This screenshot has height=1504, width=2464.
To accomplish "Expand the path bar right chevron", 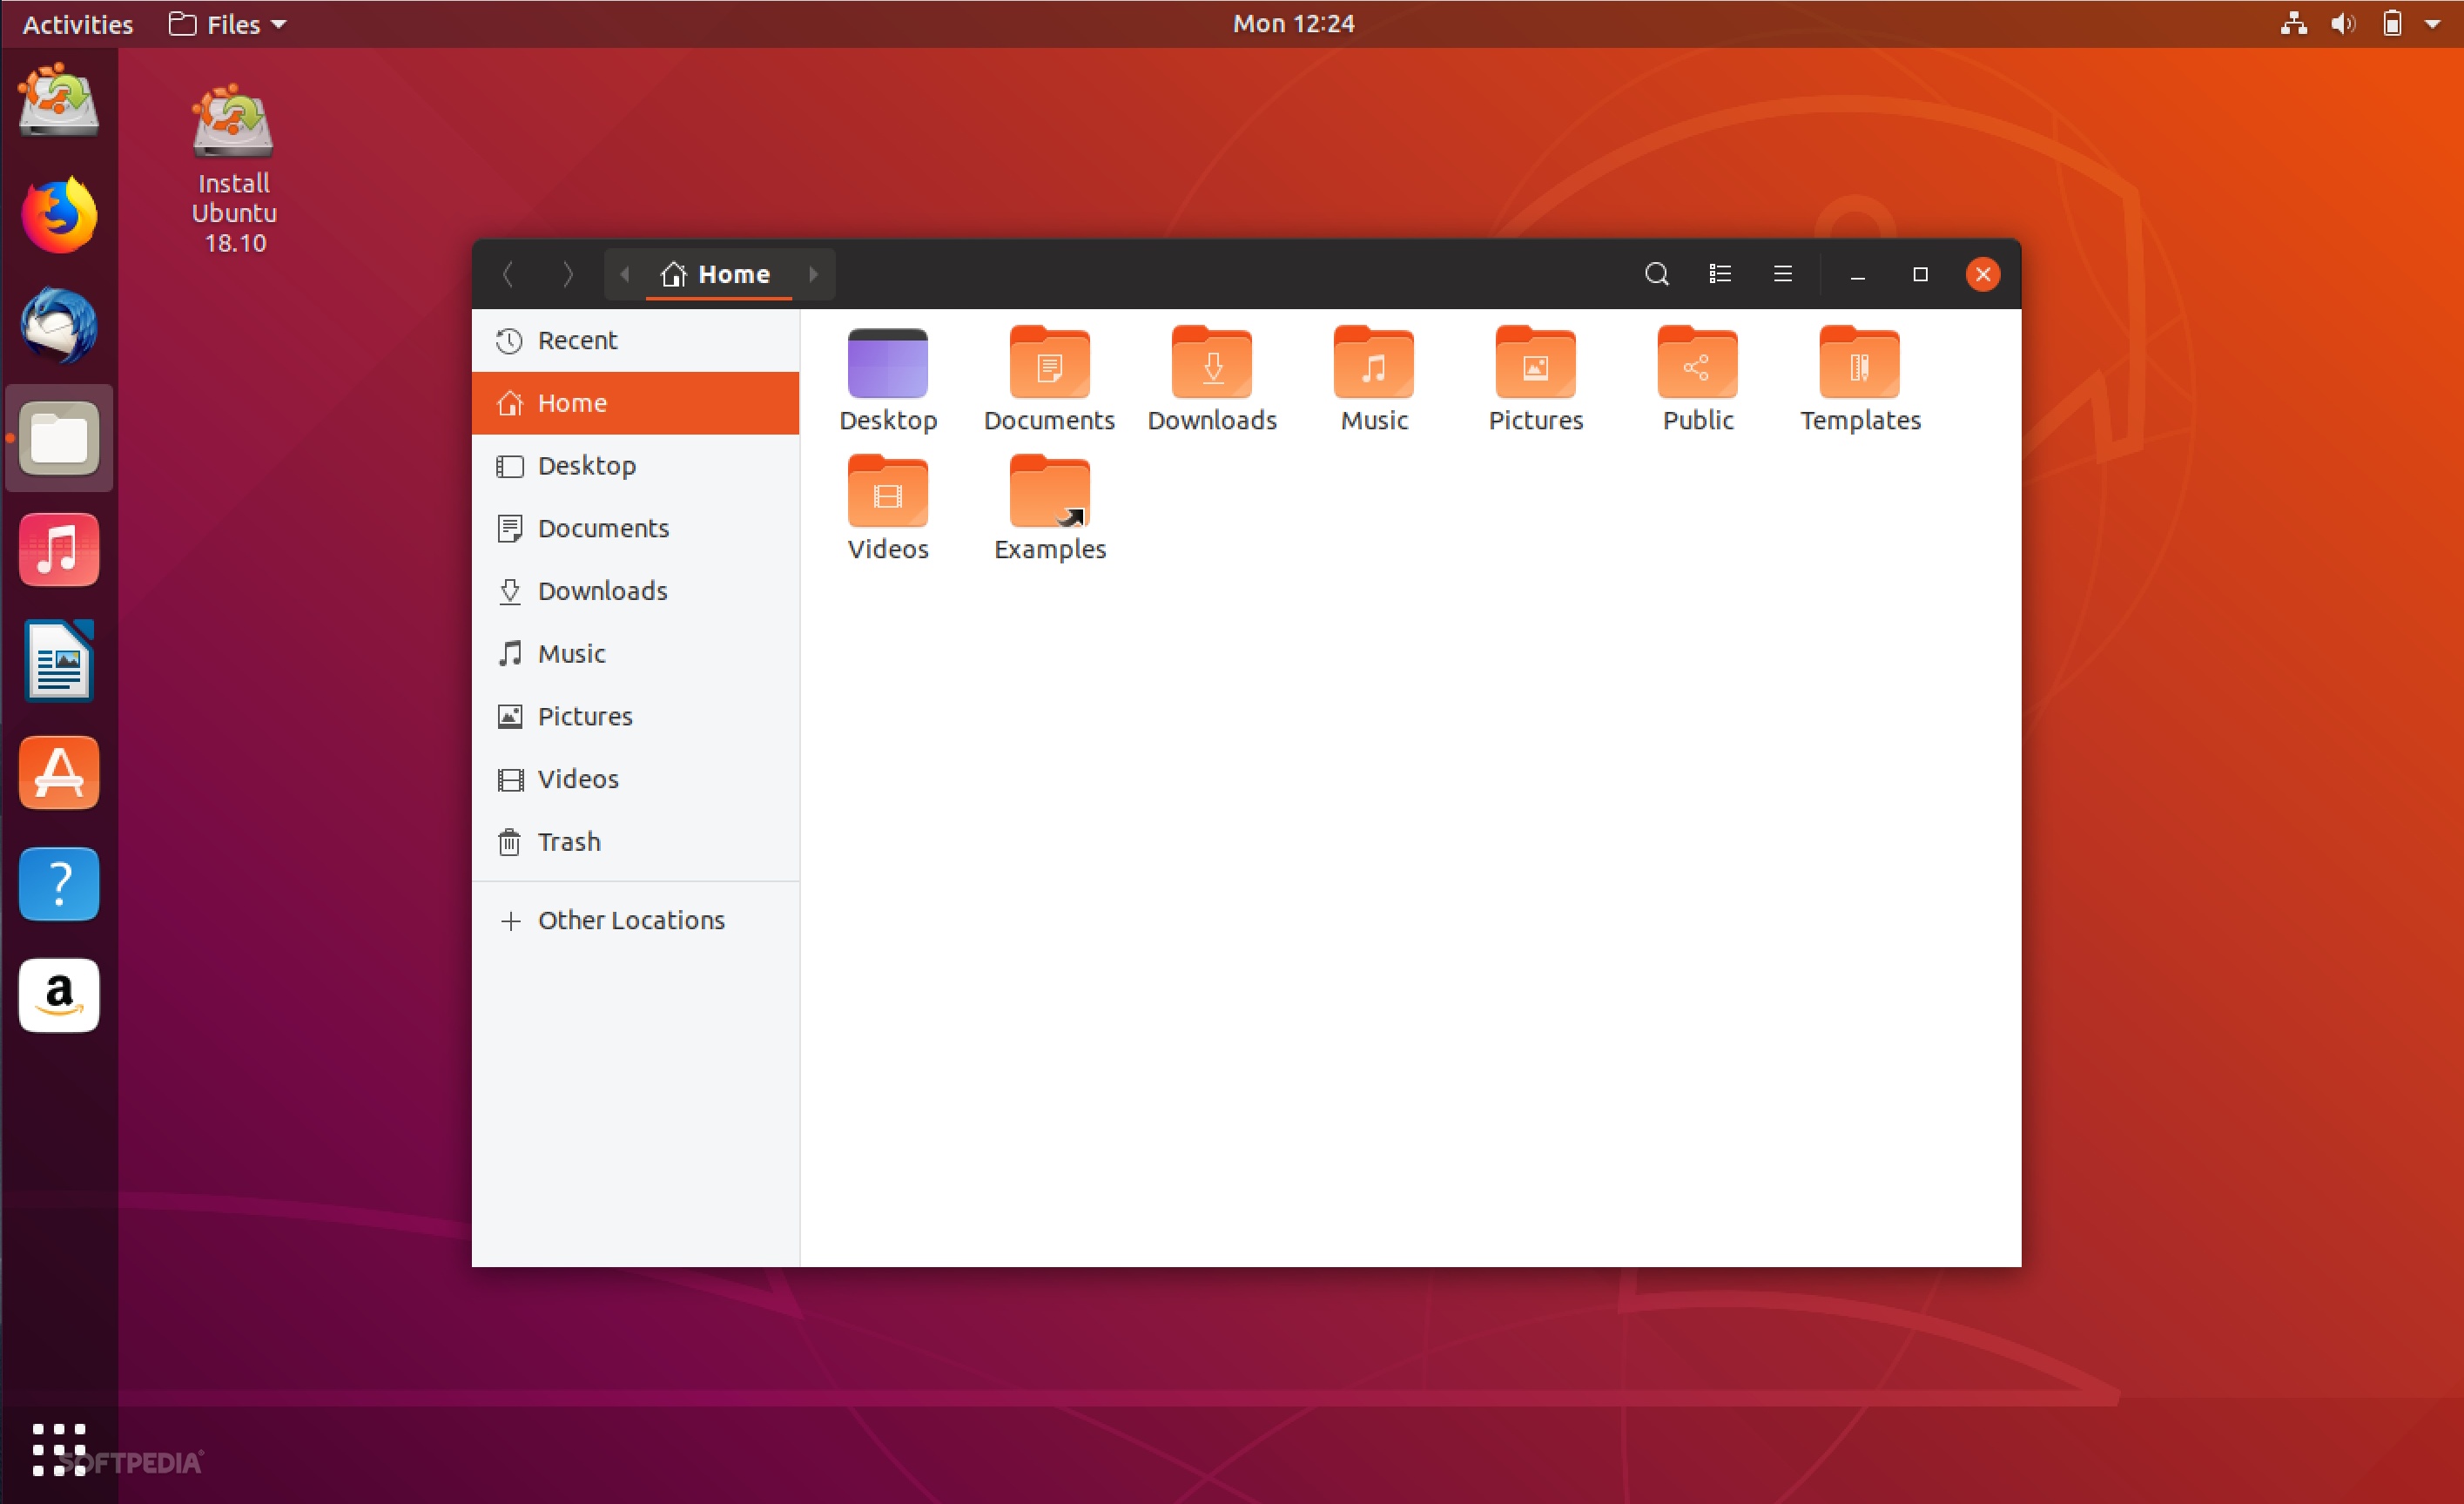I will (813, 274).
